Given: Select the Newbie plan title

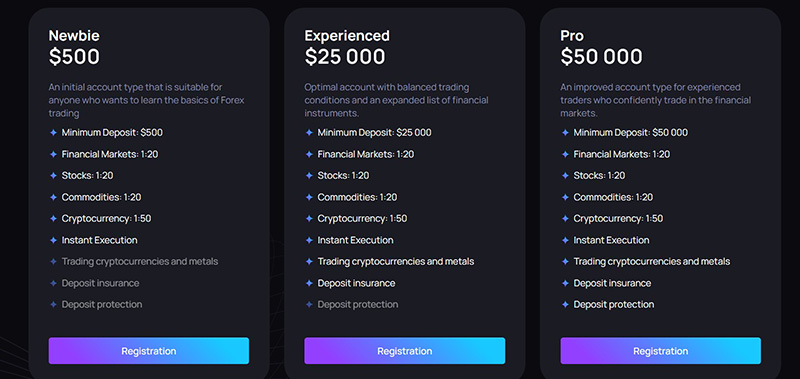Looking at the screenshot, I should [74, 35].
